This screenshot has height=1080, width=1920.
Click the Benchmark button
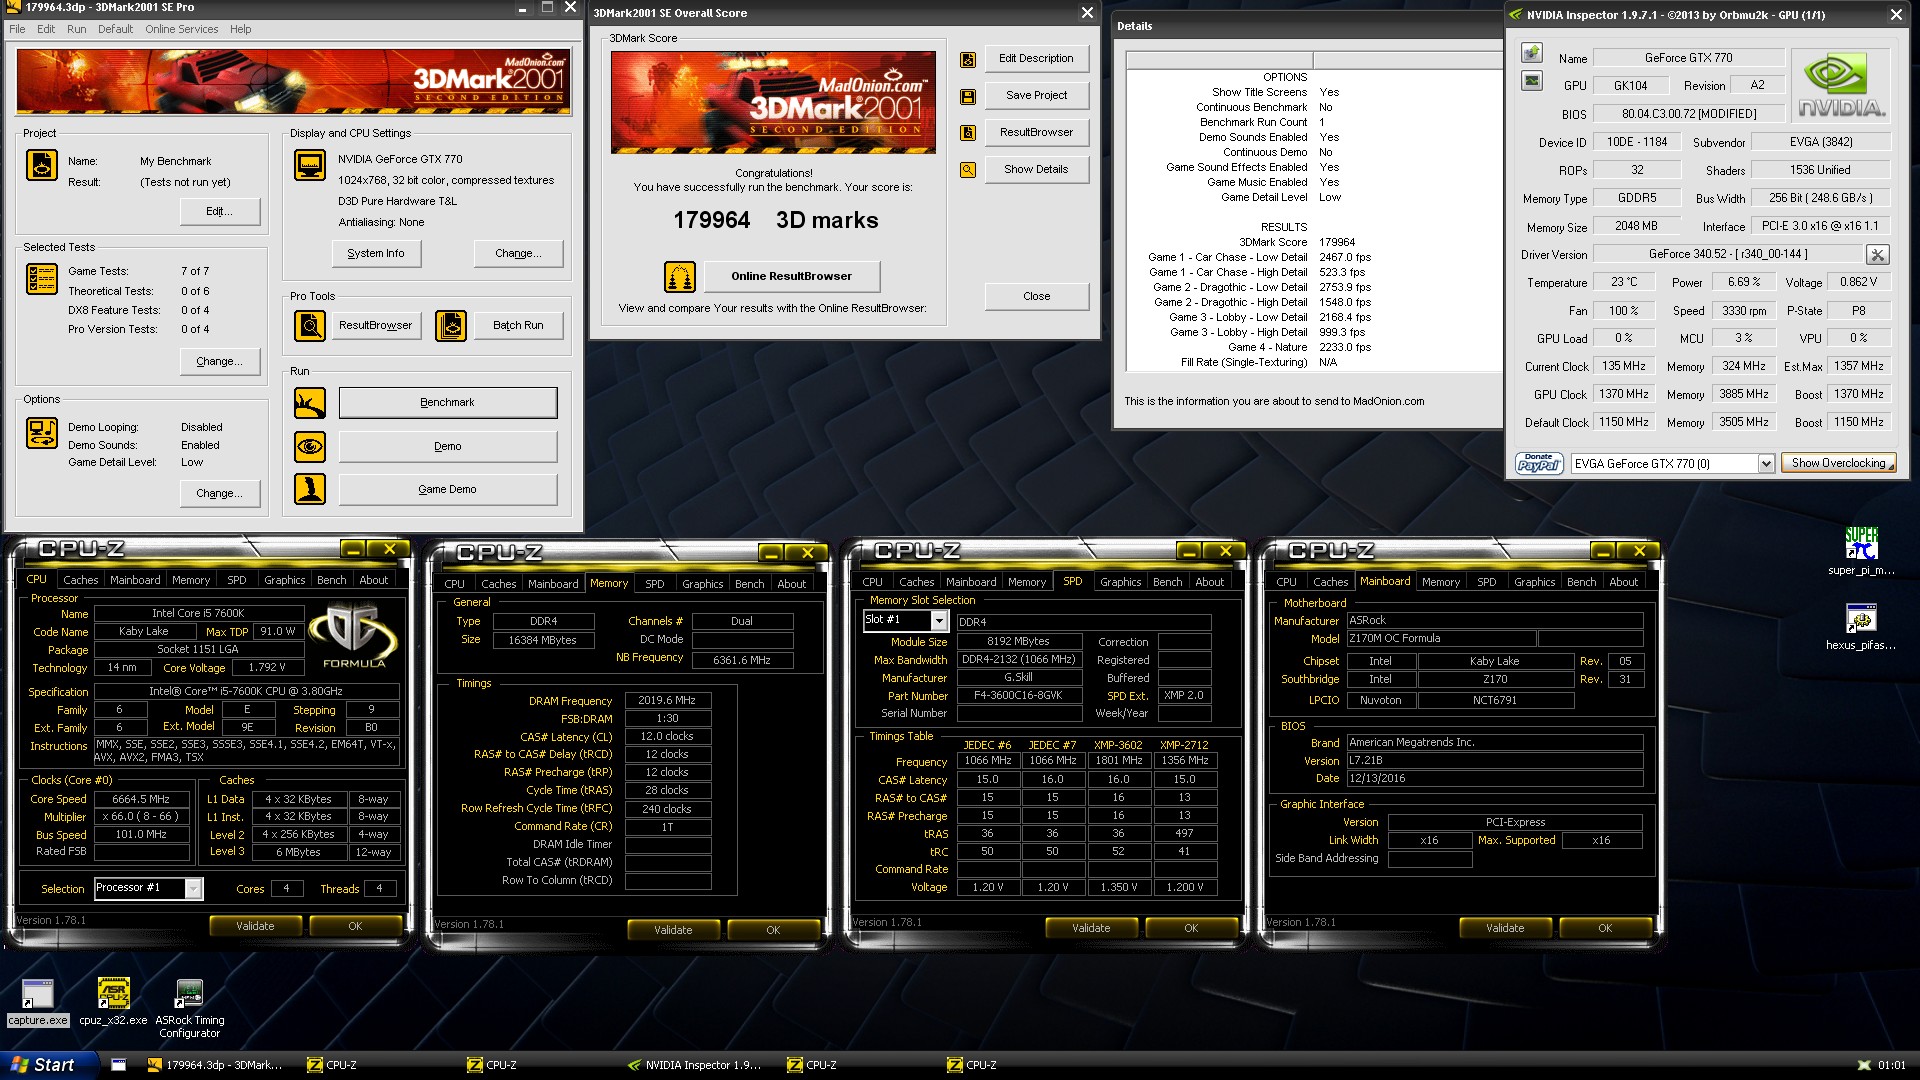pyautogui.click(x=448, y=403)
